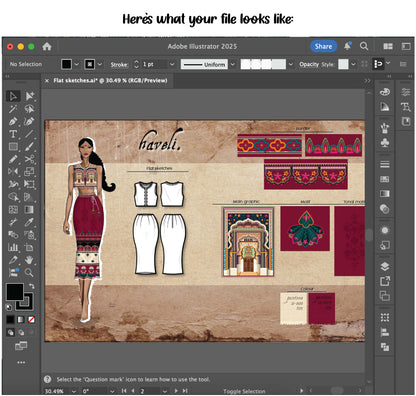Select the Lasso tool
The width and height of the screenshot is (416, 396).
(x=30, y=109)
